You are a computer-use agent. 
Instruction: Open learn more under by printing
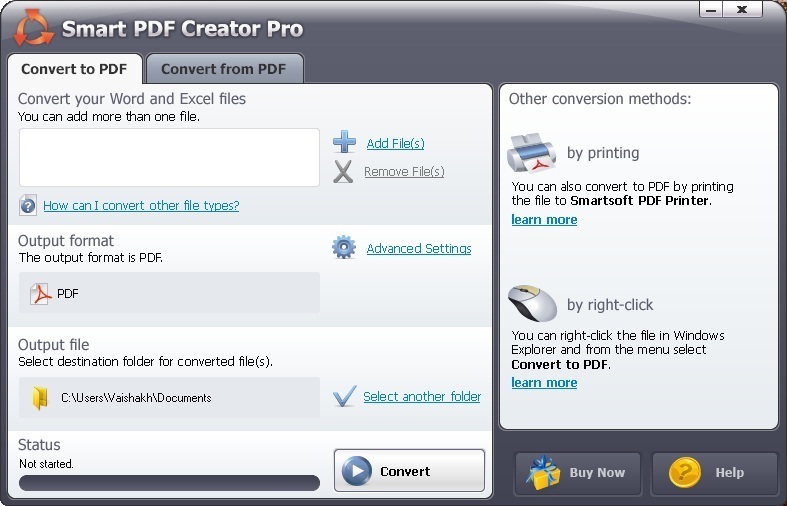pyautogui.click(x=544, y=220)
